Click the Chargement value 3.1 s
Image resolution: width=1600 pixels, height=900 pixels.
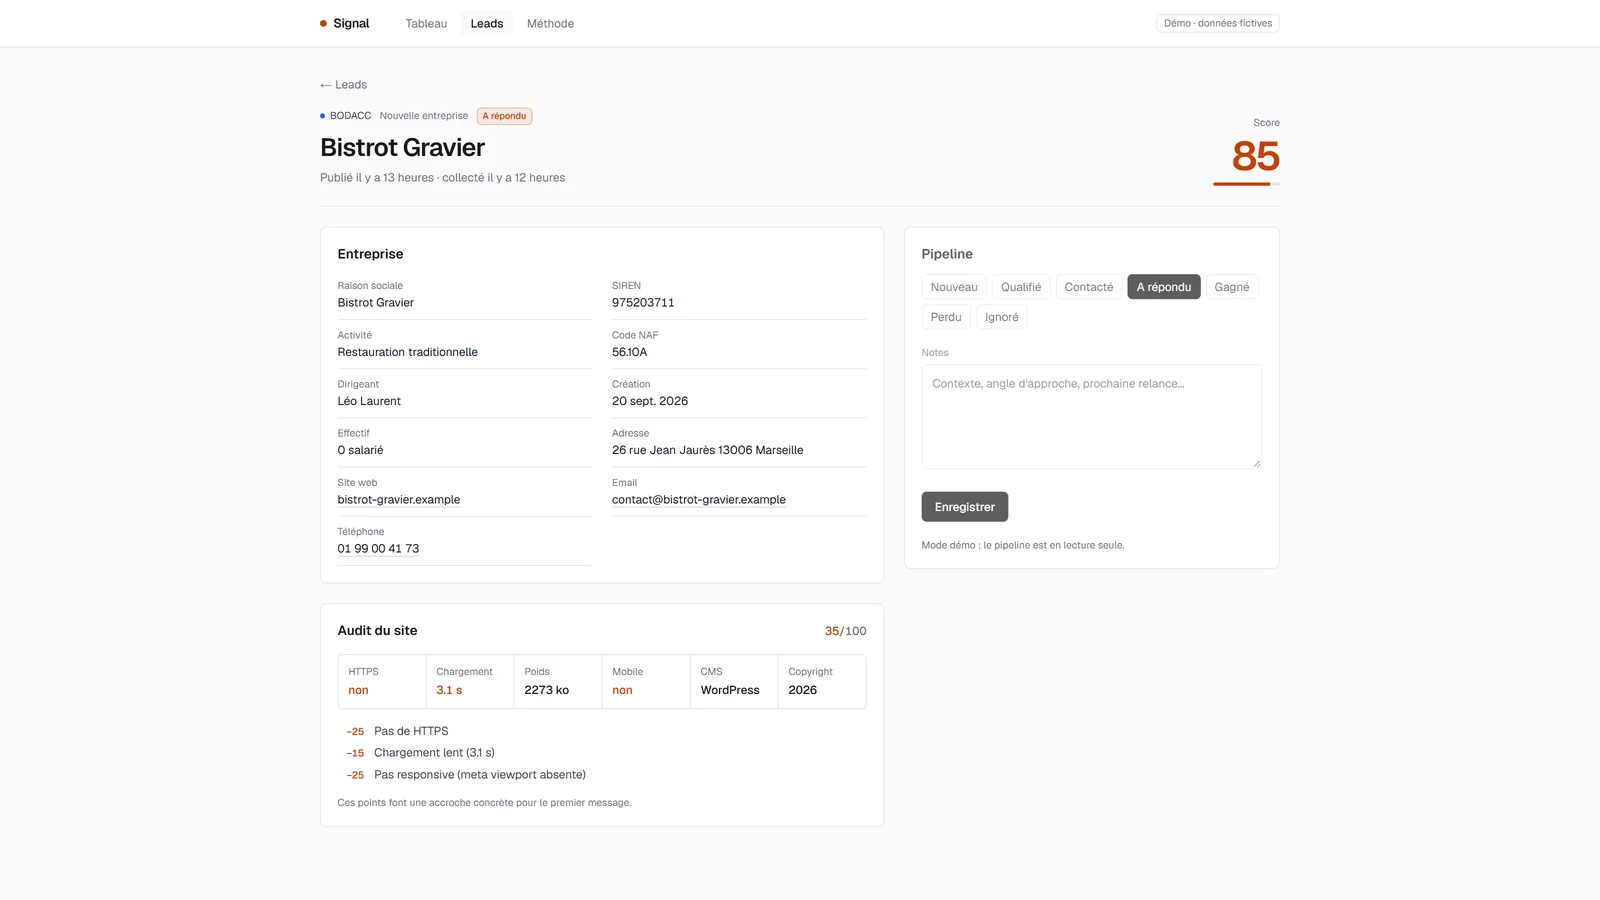pos(449,690)
